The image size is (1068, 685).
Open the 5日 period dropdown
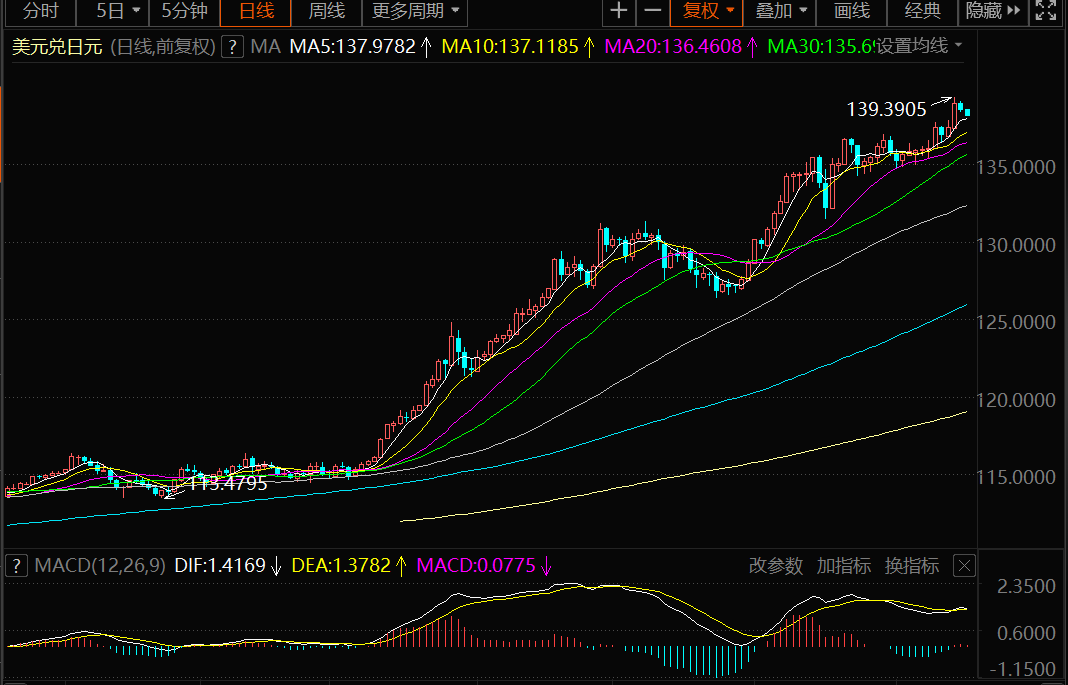pyautogui.click(x=116, y=12)
